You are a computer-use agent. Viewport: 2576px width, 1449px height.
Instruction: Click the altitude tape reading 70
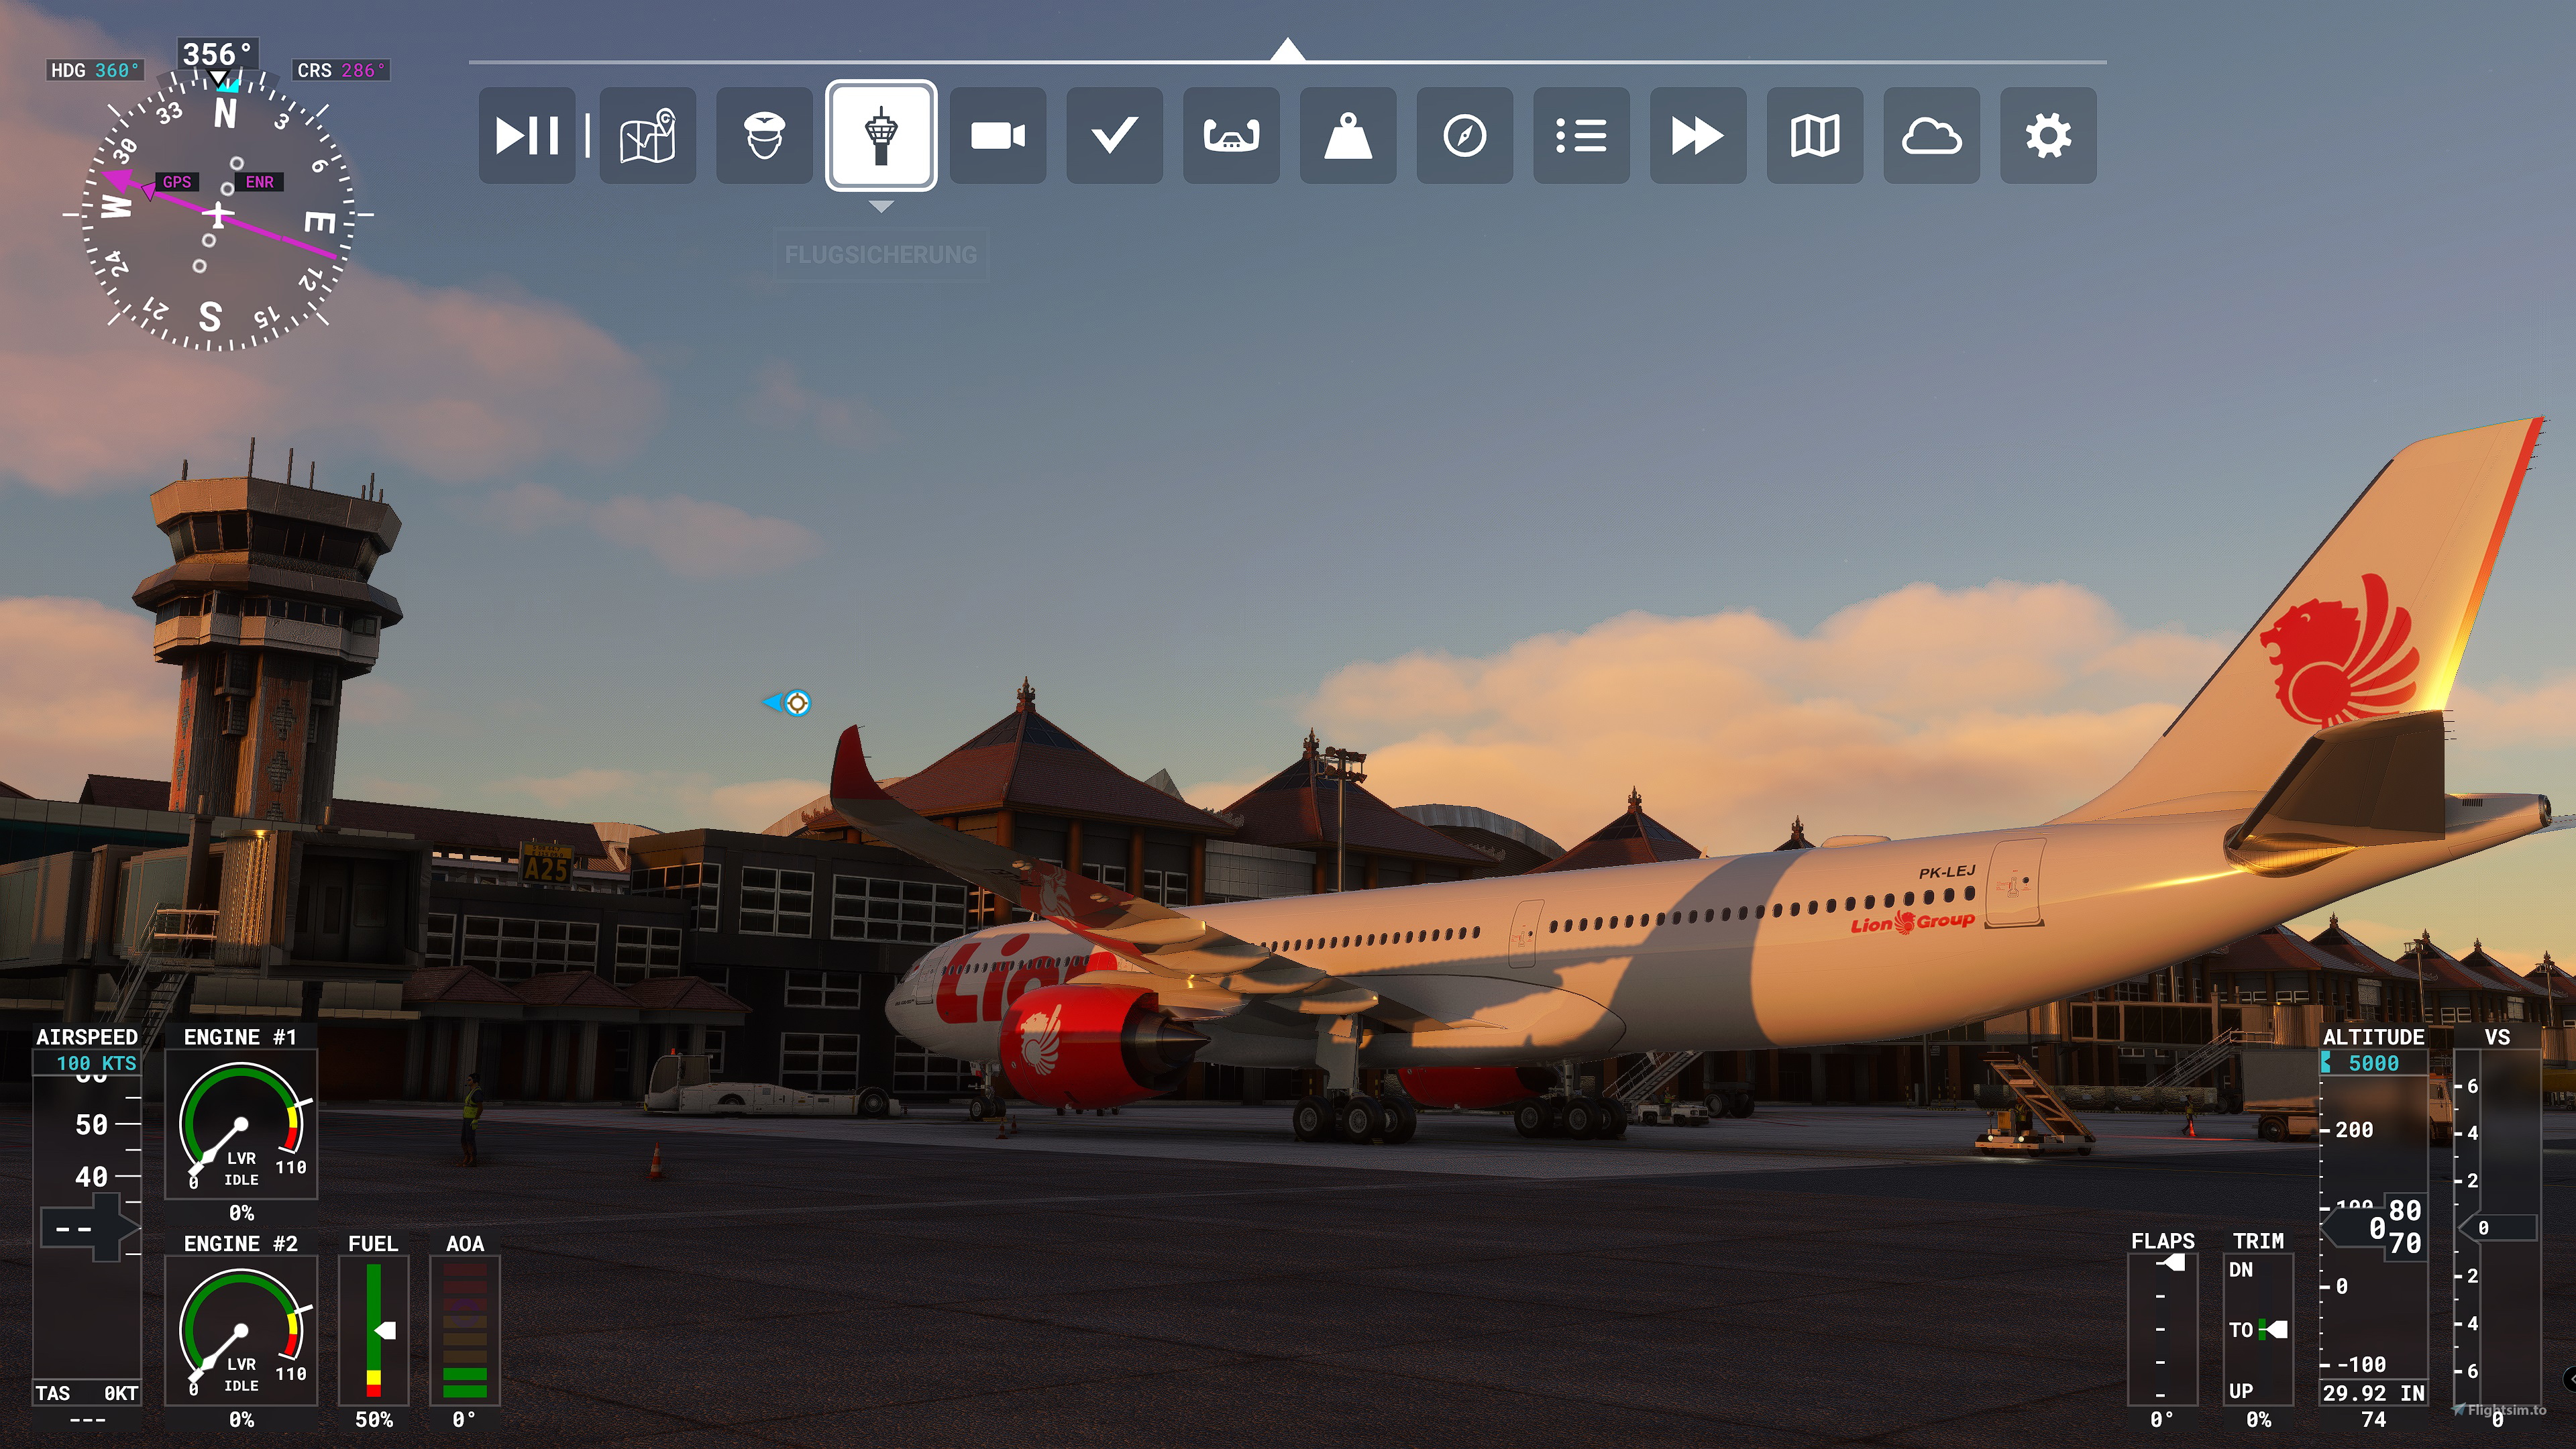point(2405,1243)
